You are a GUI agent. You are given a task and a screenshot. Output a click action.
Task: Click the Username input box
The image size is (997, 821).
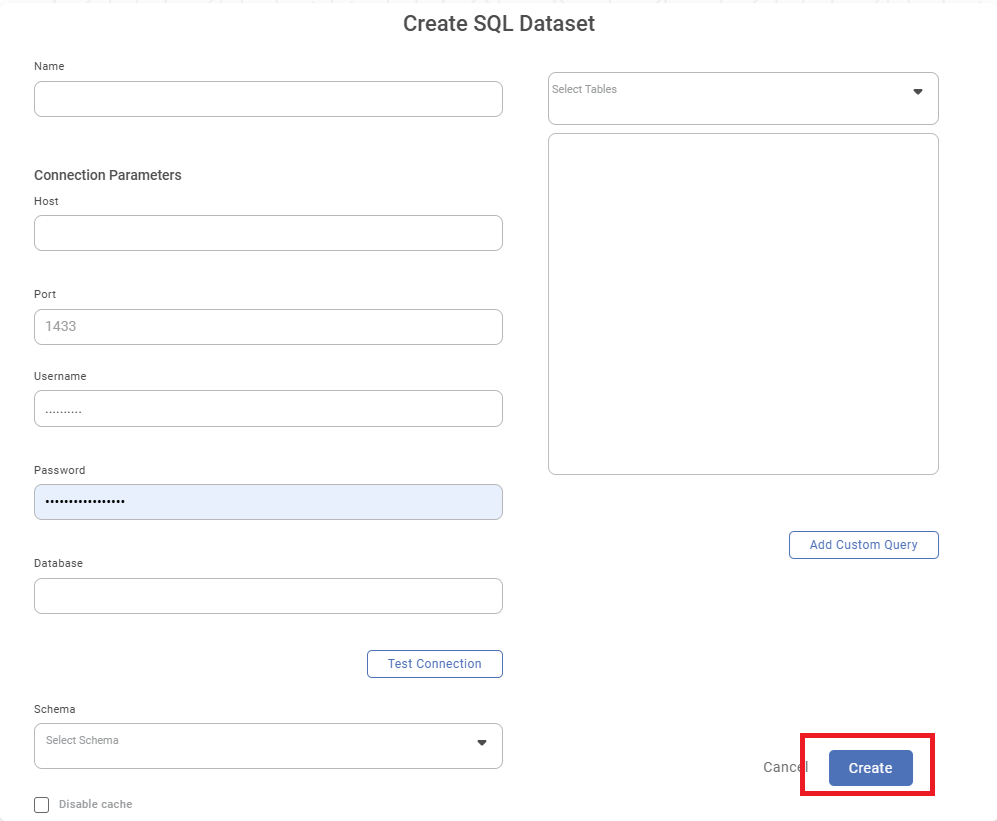[268, 409]
